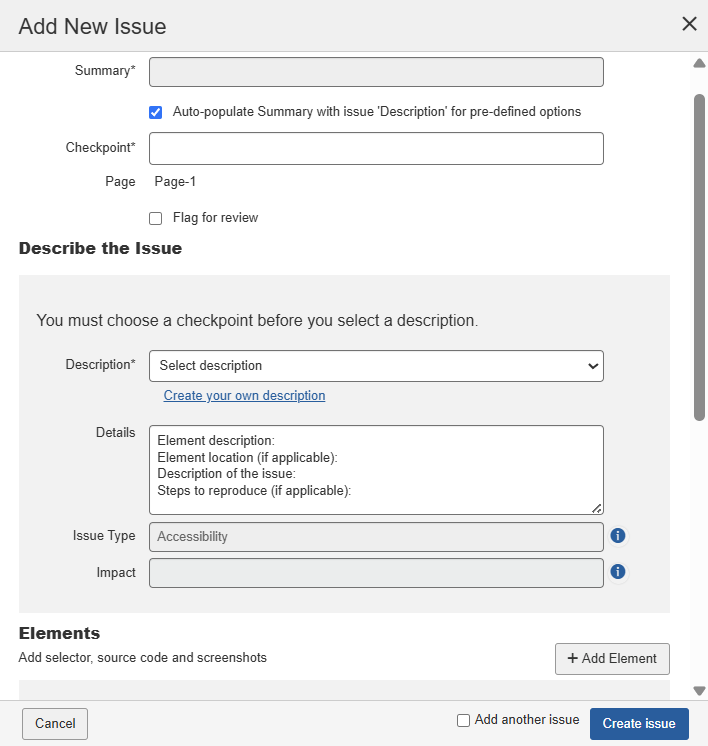Click the Details textarea resize handle
Image resolution: width=708 pixels, height=746 pixels.
(596, 508)
